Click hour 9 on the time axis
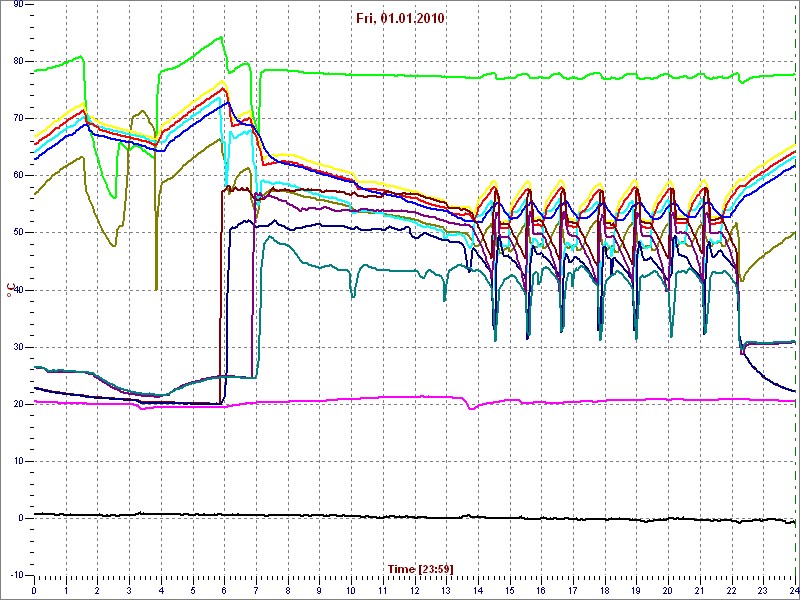 pyautogui.click(x=319, y=591)
